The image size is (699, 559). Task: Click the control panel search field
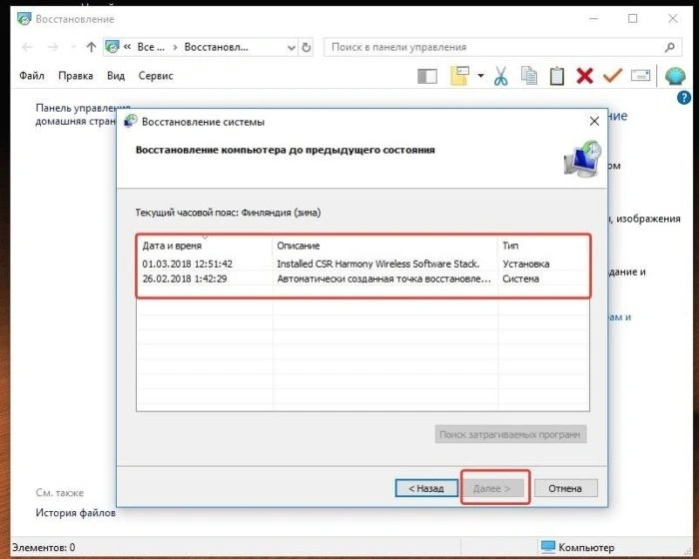[502, 47]
